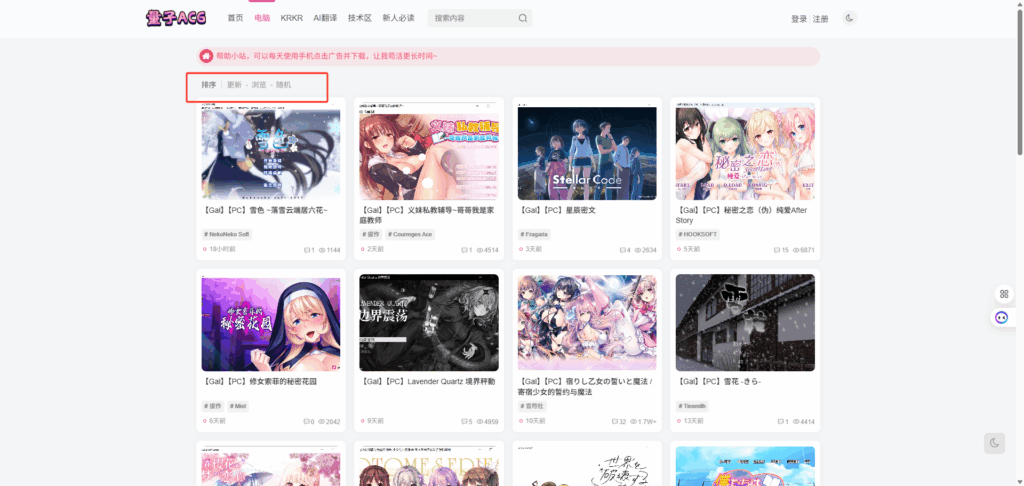Click the # Tinsmith tag

tap(692, 406)
